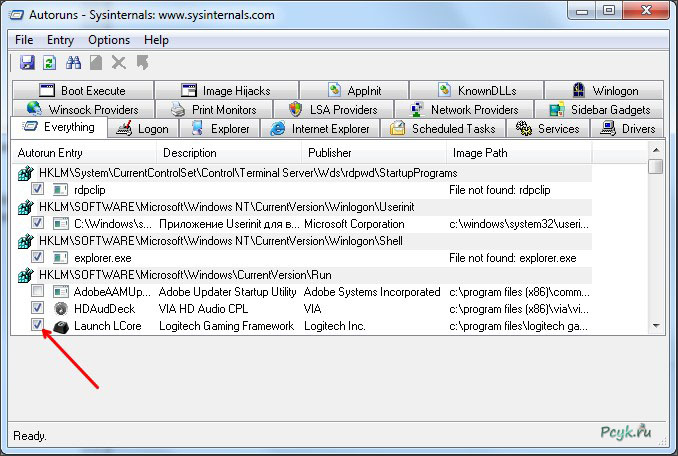Viewport: 678px width, 456px height.
Task: Click registry icon beside CurrentVersion\Run key
Action: pos(26,275)
